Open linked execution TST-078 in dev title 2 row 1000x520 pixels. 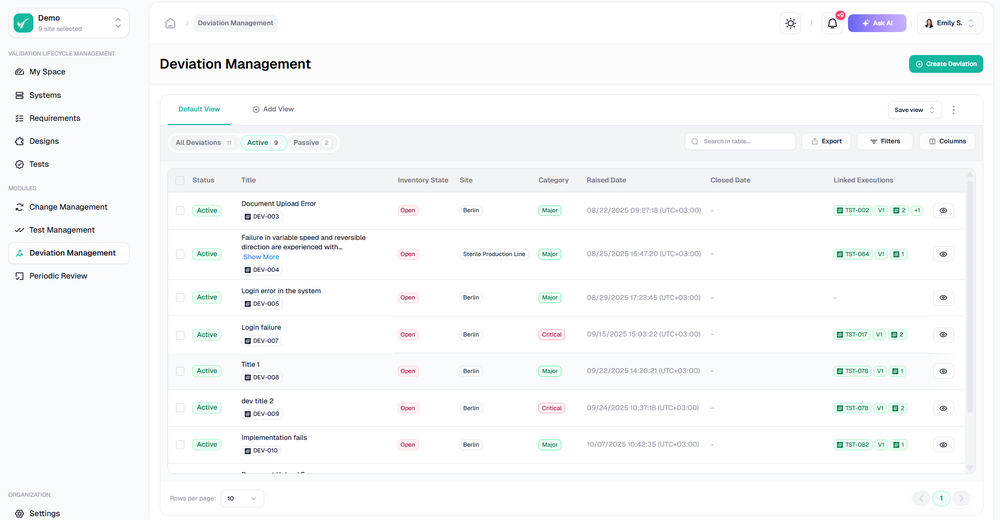[852, 408]
